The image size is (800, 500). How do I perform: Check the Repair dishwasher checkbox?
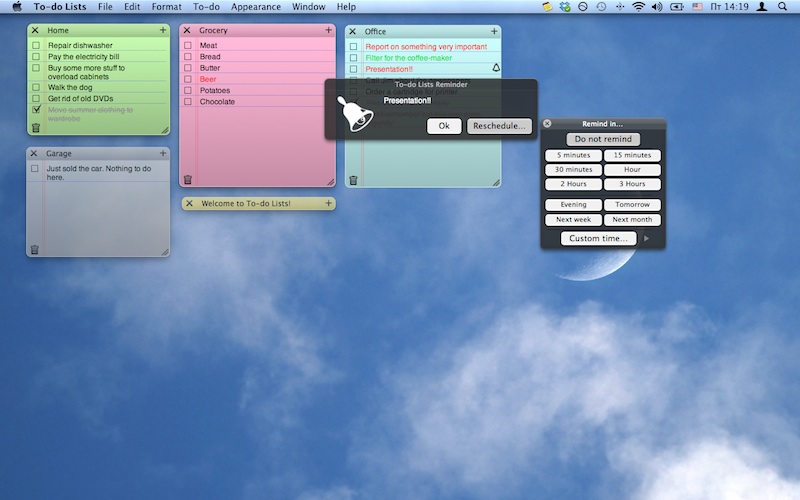pyautogui.click(x=36, y=45)
